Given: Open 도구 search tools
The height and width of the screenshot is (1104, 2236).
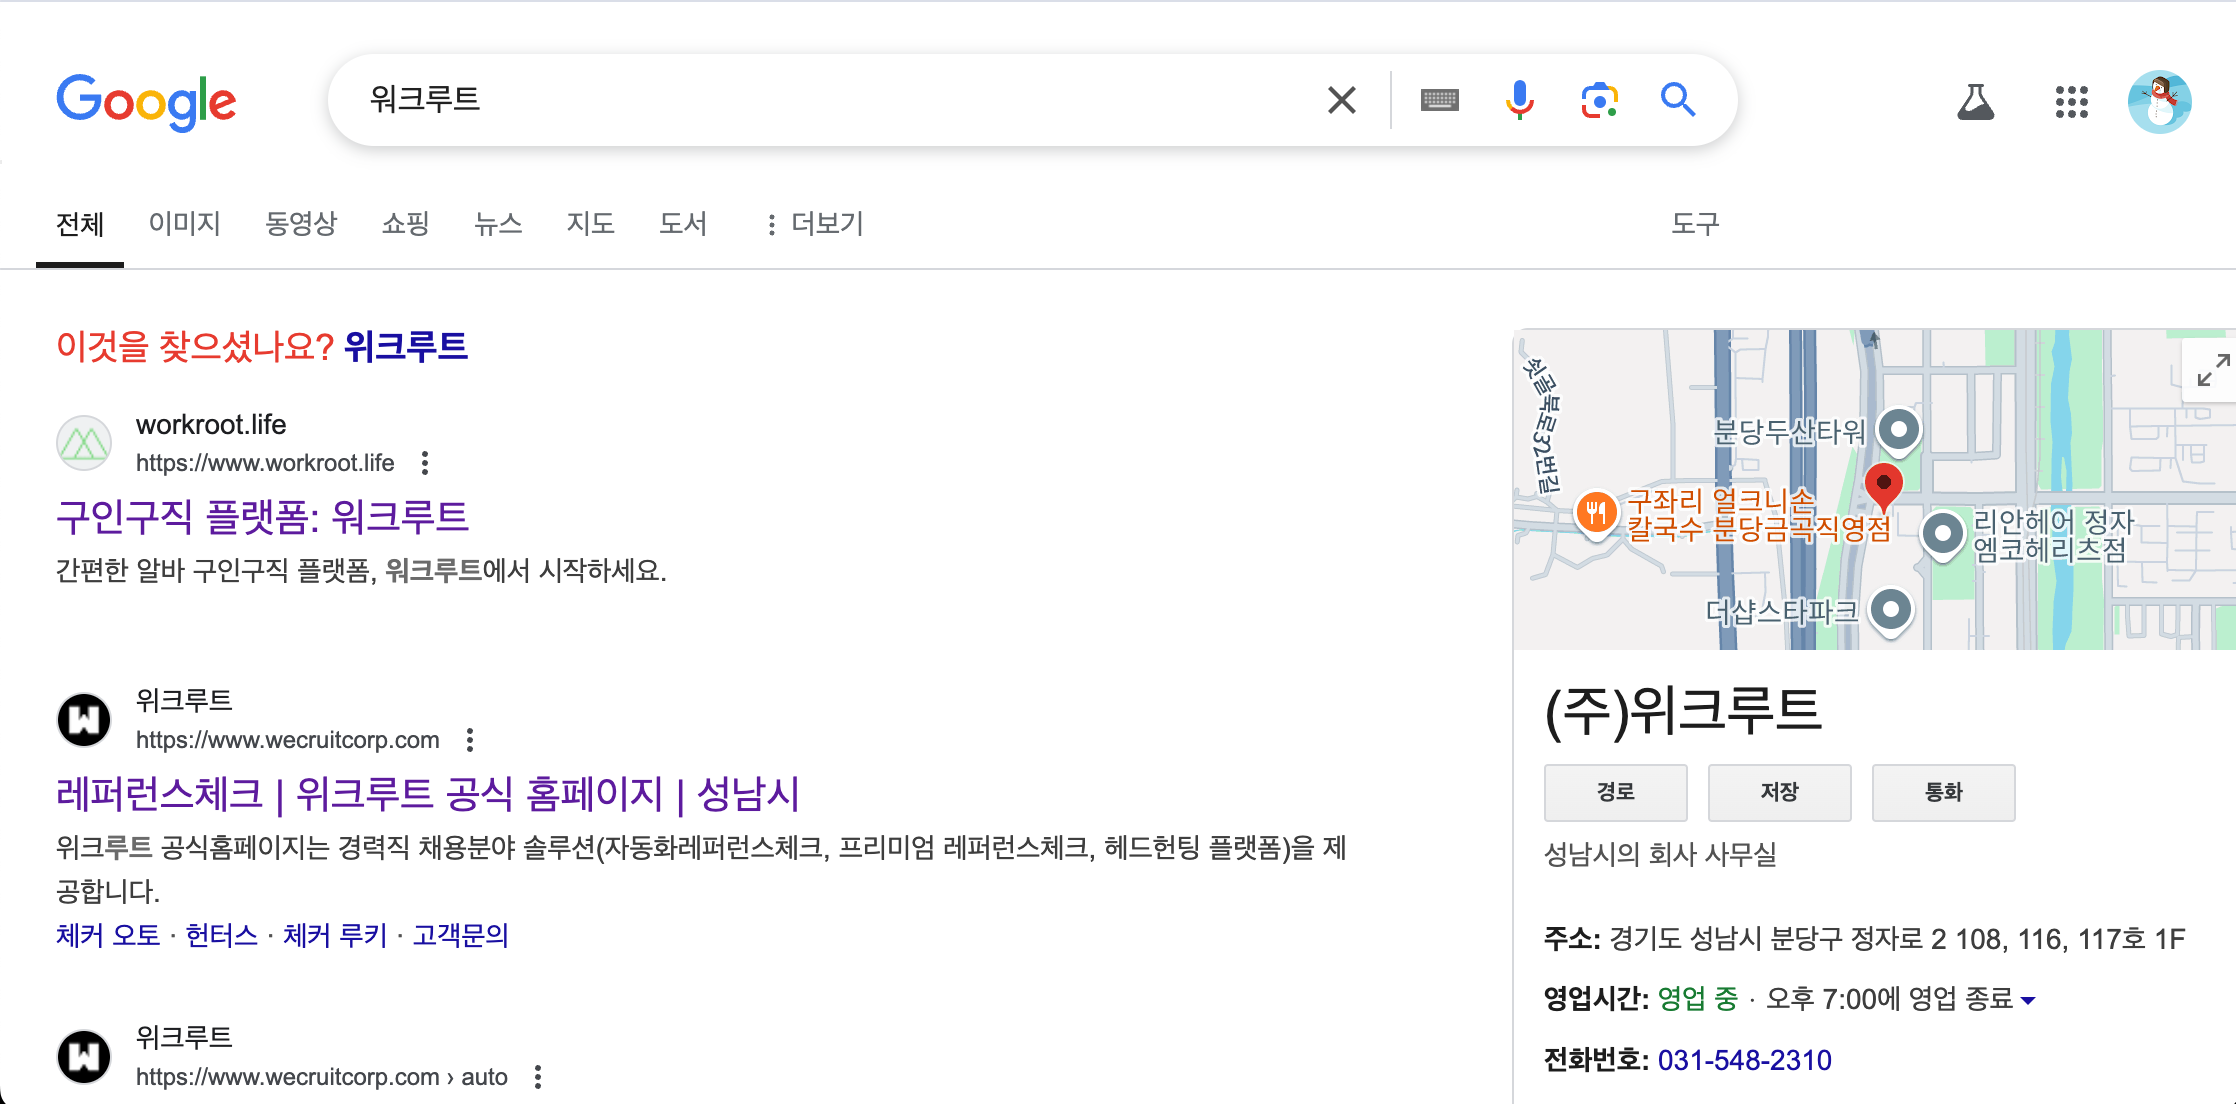Looking at the screenshot, I should 1695,223.
